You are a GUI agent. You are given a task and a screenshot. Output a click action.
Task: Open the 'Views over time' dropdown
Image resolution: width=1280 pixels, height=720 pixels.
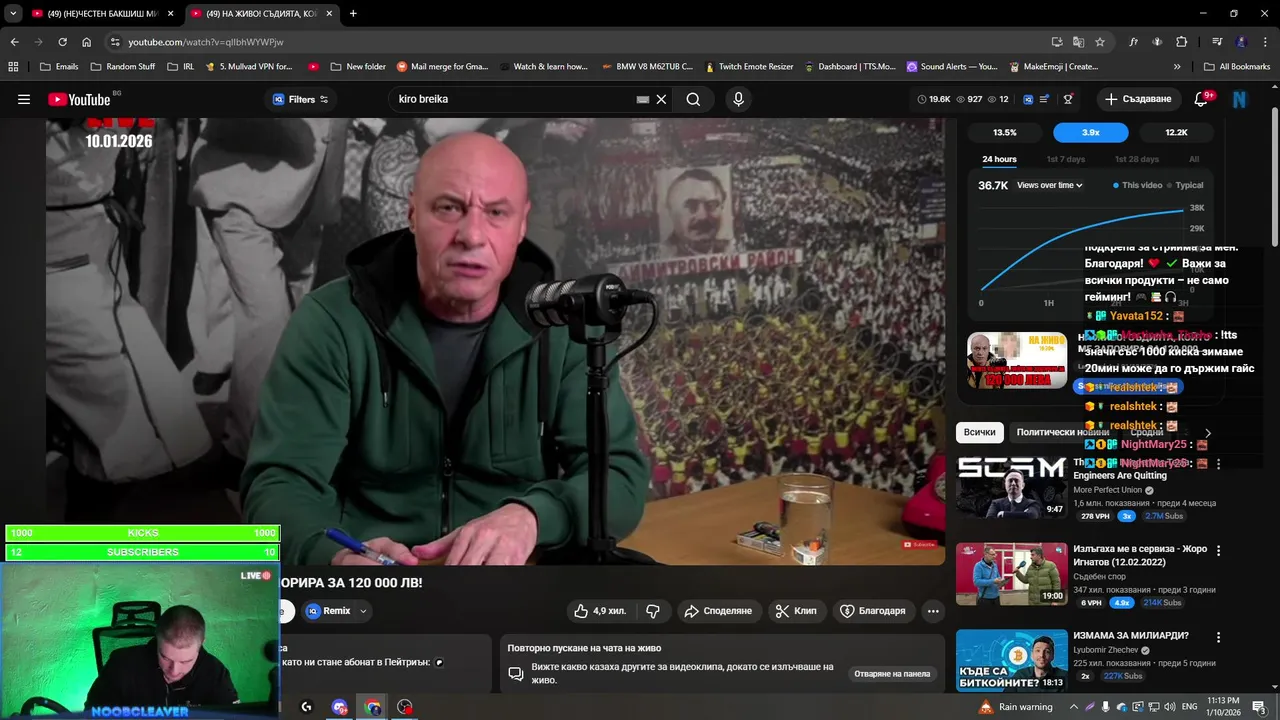pyautogui.click(x=1050, y=185)
